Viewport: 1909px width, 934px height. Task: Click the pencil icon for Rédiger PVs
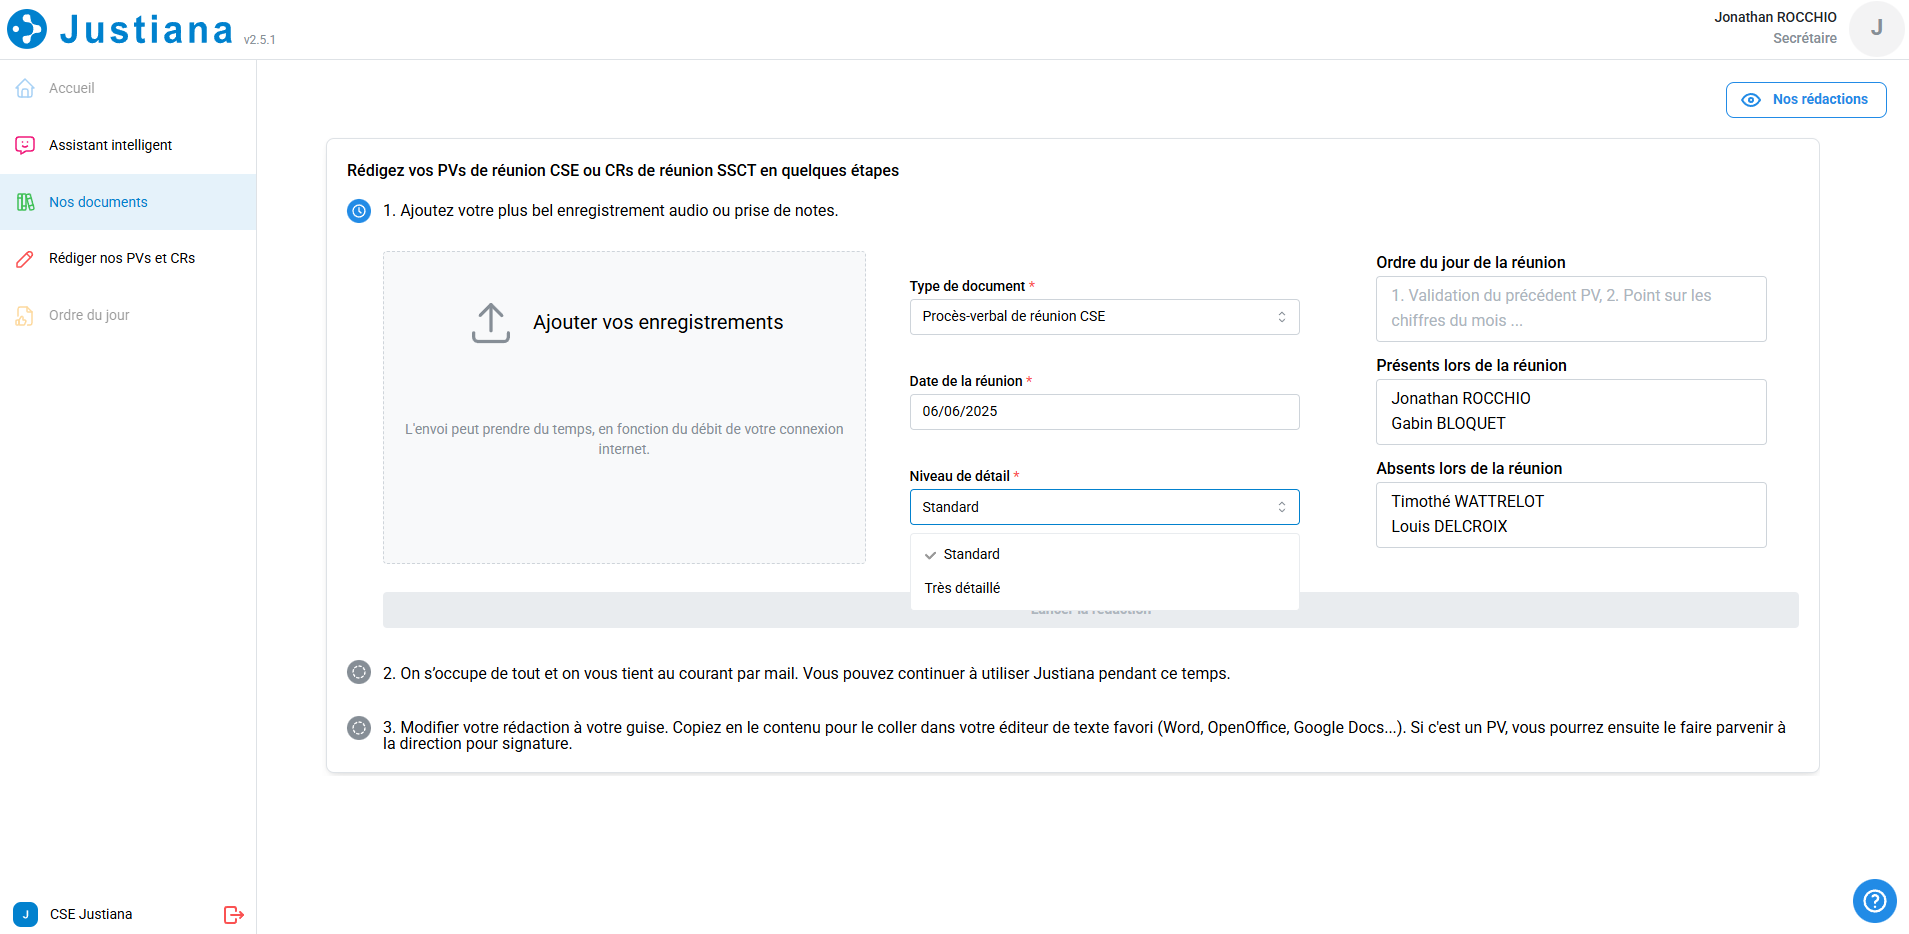click(25, 259)
